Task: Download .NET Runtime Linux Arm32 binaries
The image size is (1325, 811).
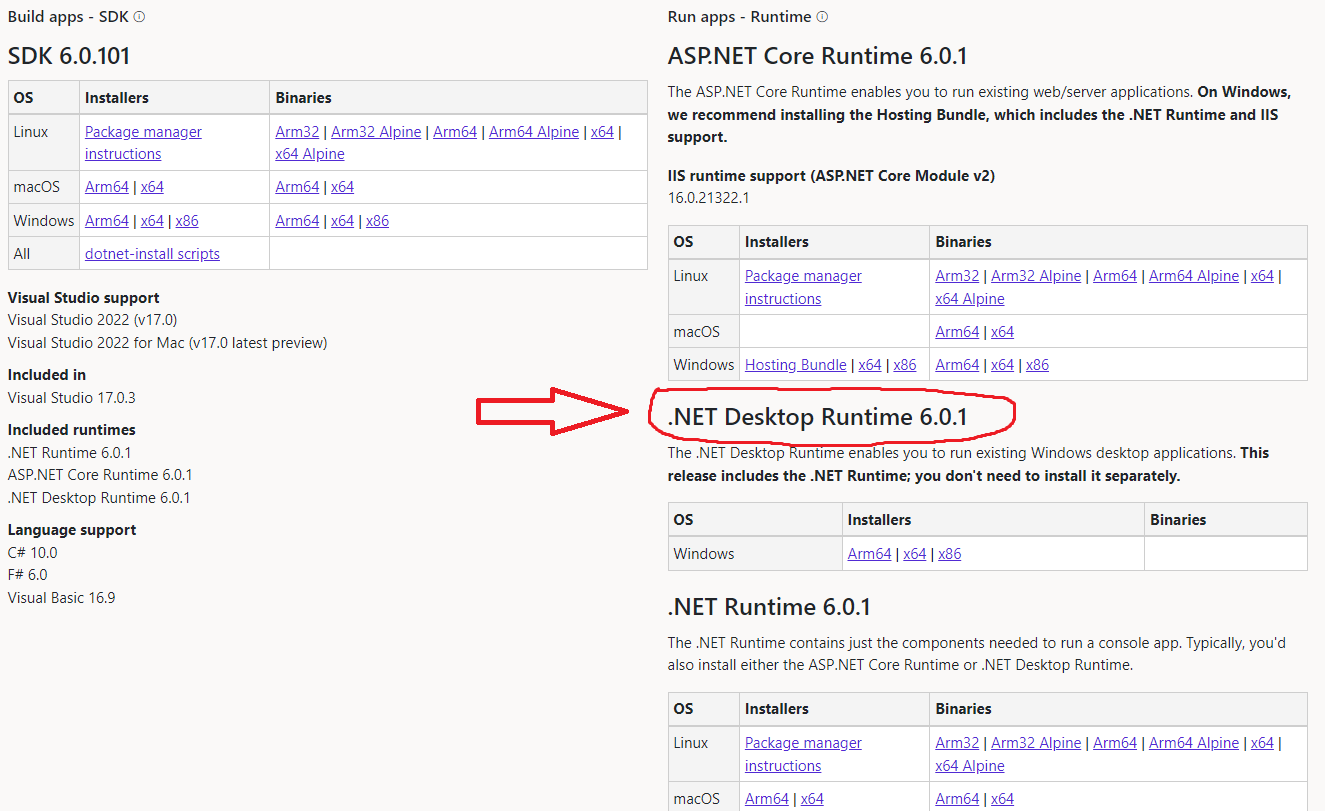Action: (x=957, y=743)
